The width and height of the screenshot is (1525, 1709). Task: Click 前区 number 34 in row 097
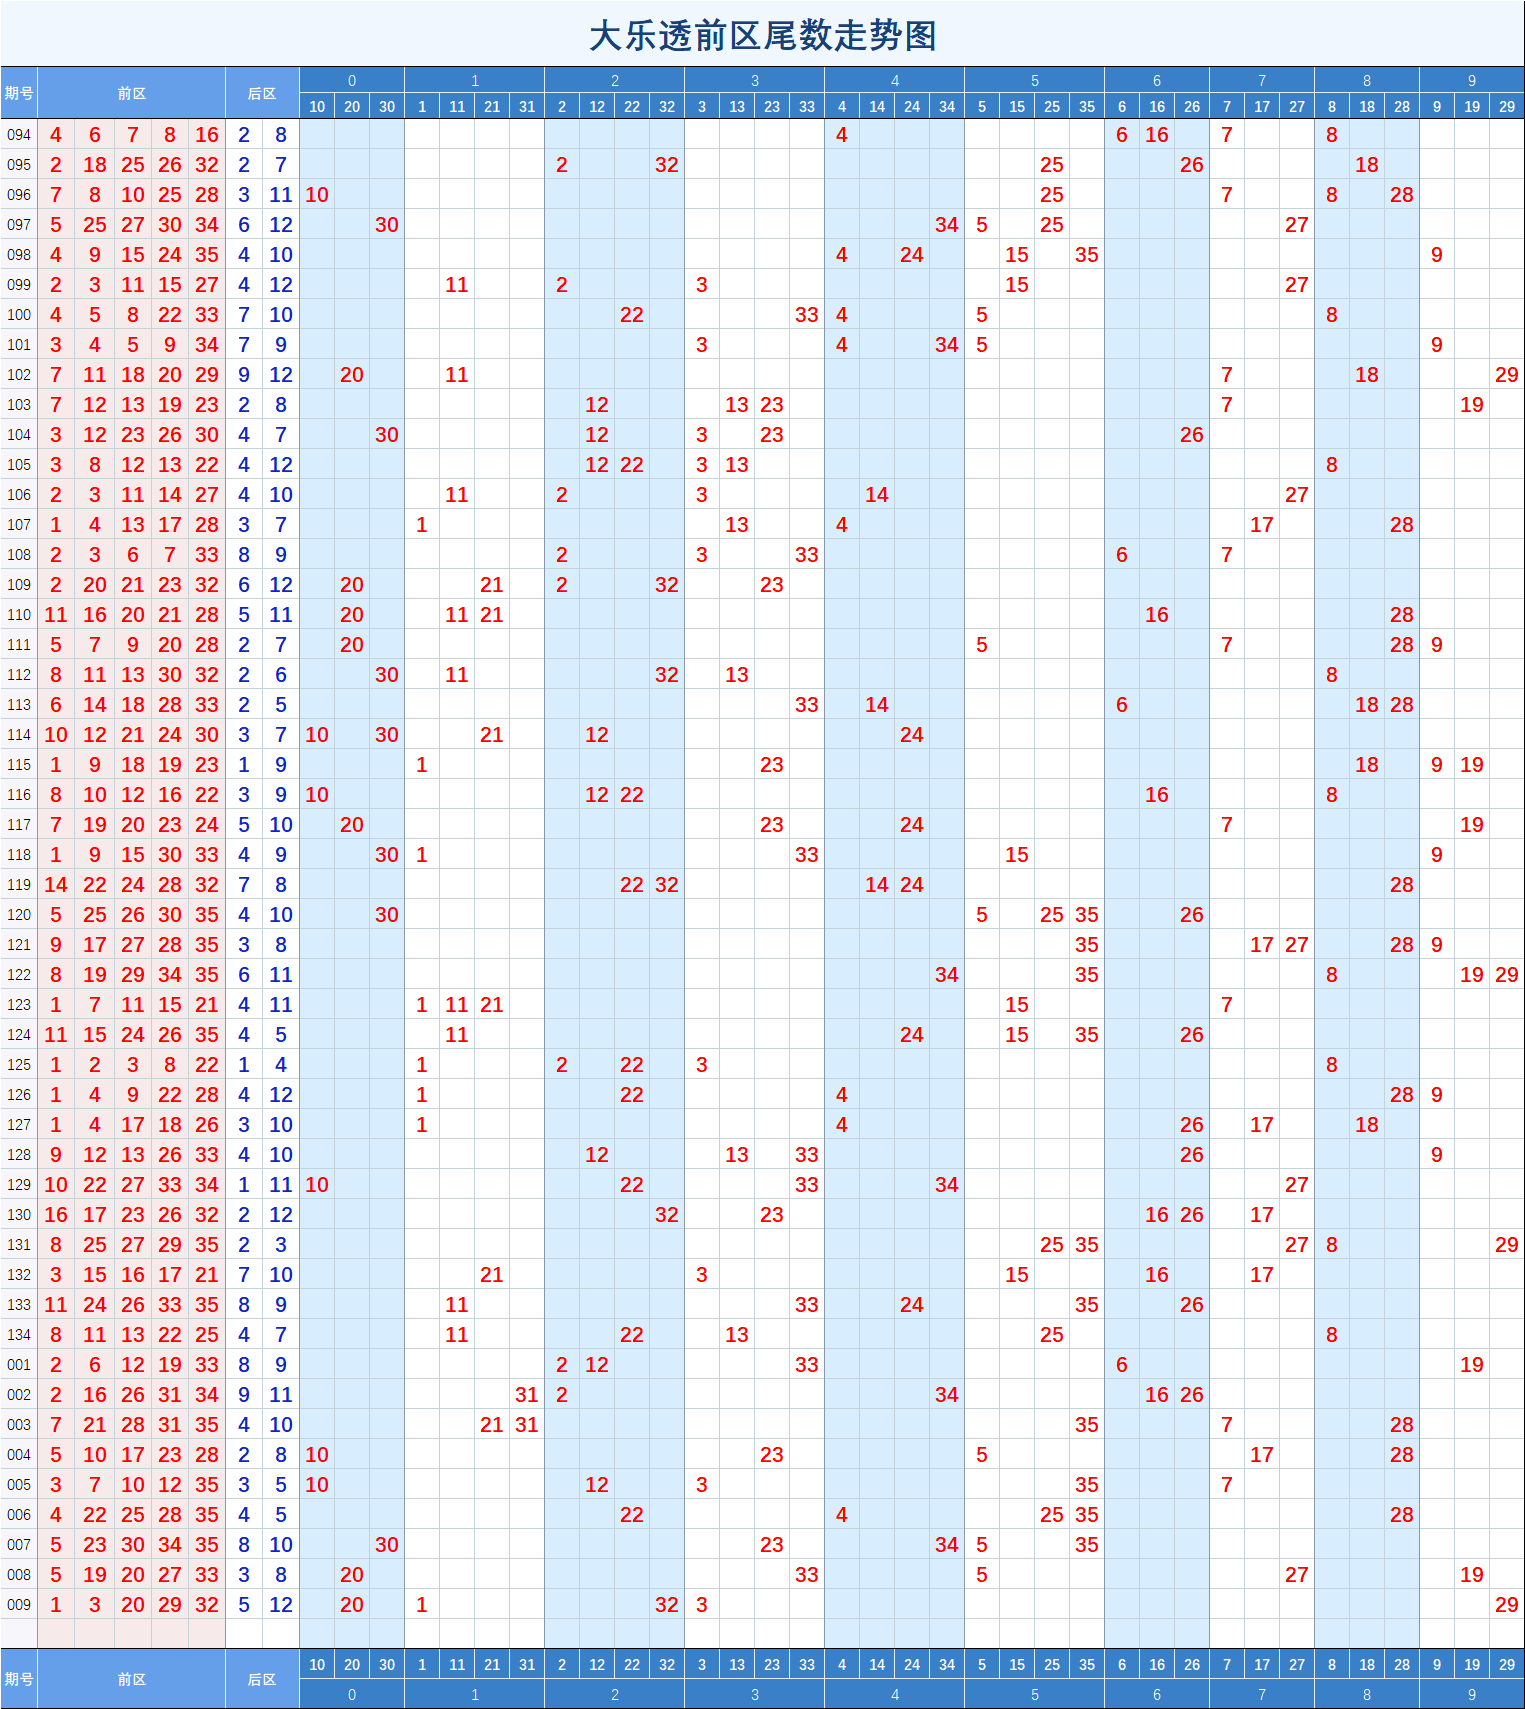point(207,225)
